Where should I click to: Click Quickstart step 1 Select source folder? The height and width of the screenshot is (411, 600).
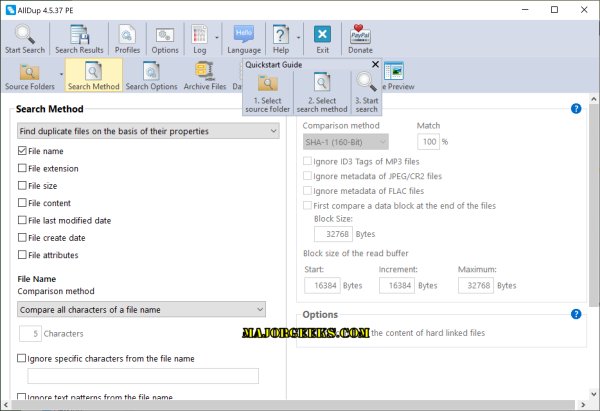[x=267, y=93]
